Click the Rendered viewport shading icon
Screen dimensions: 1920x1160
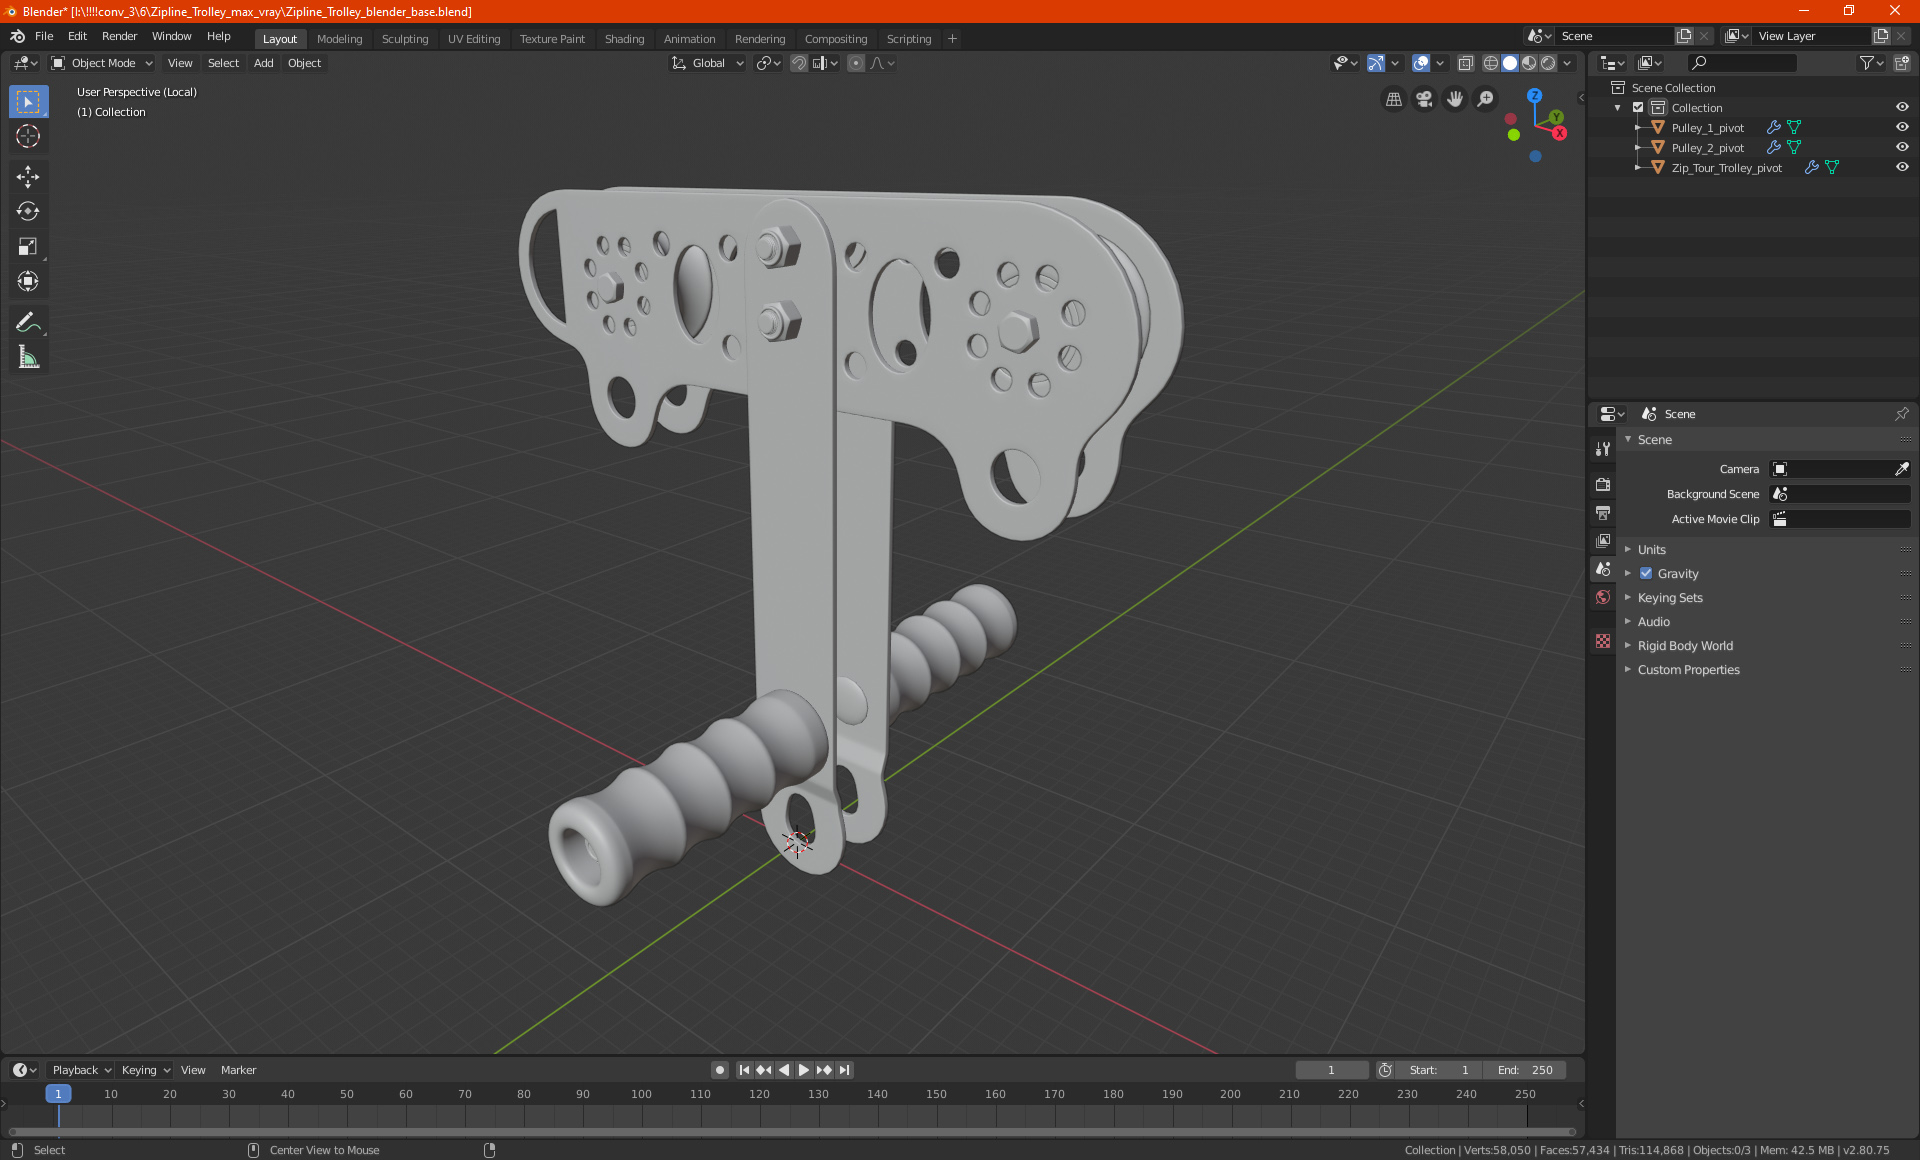(1547, 63)
